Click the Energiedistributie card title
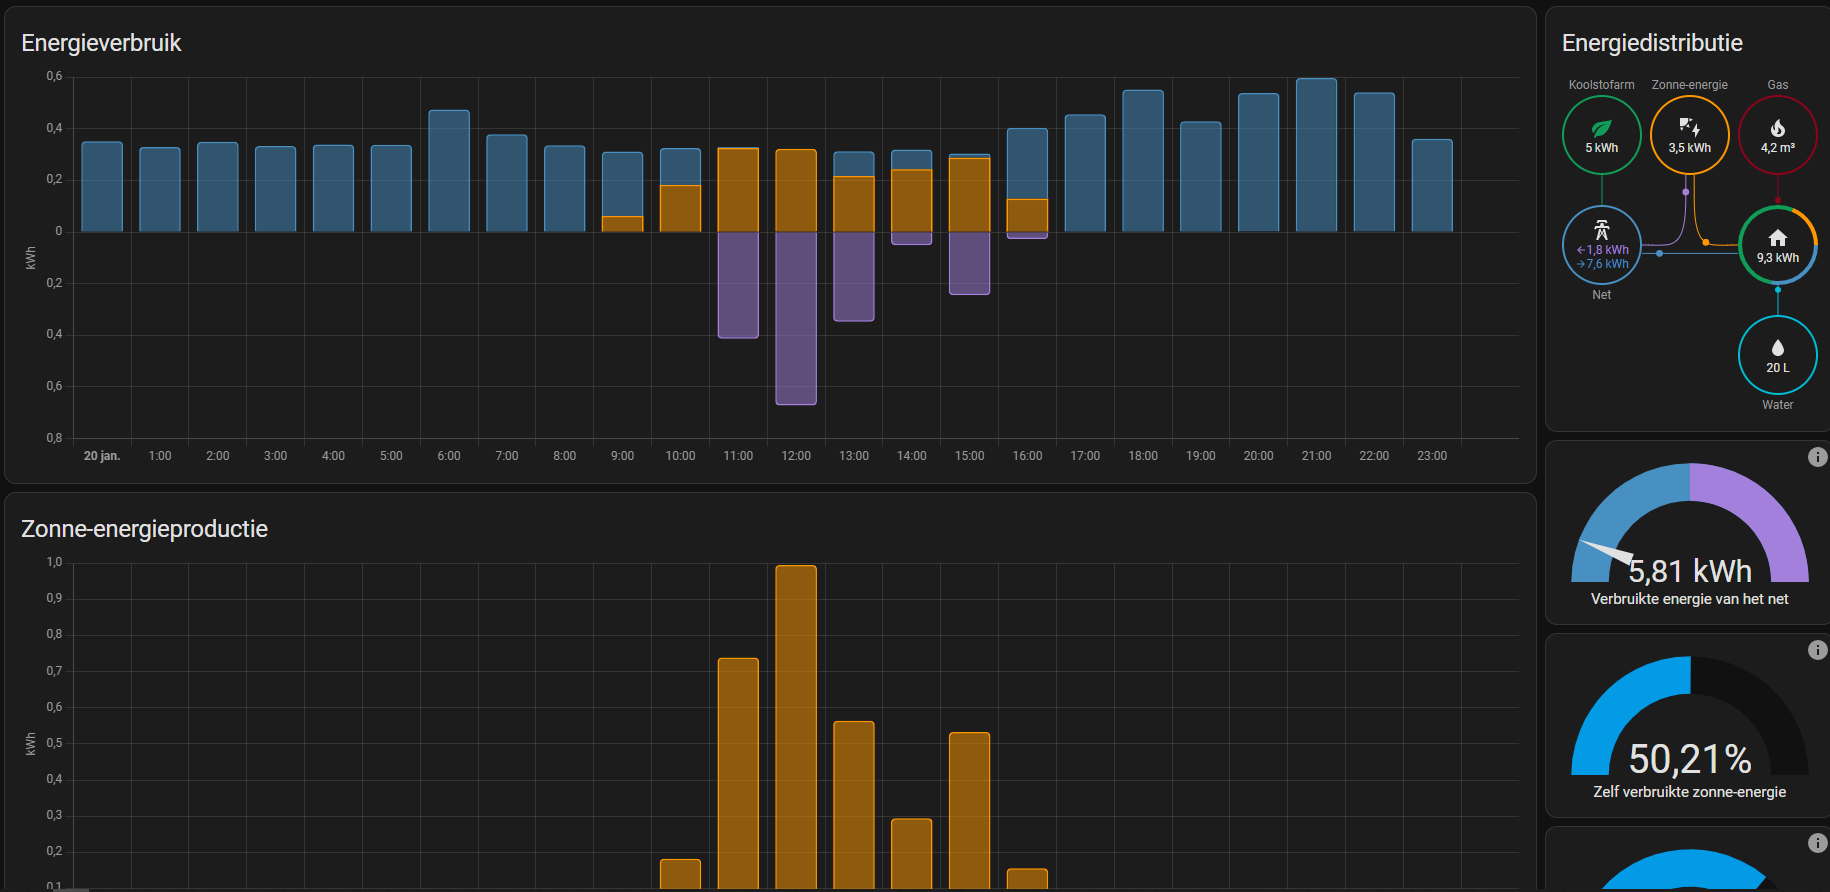The height and width of the screenshot is (892, 1830). 1651,43
